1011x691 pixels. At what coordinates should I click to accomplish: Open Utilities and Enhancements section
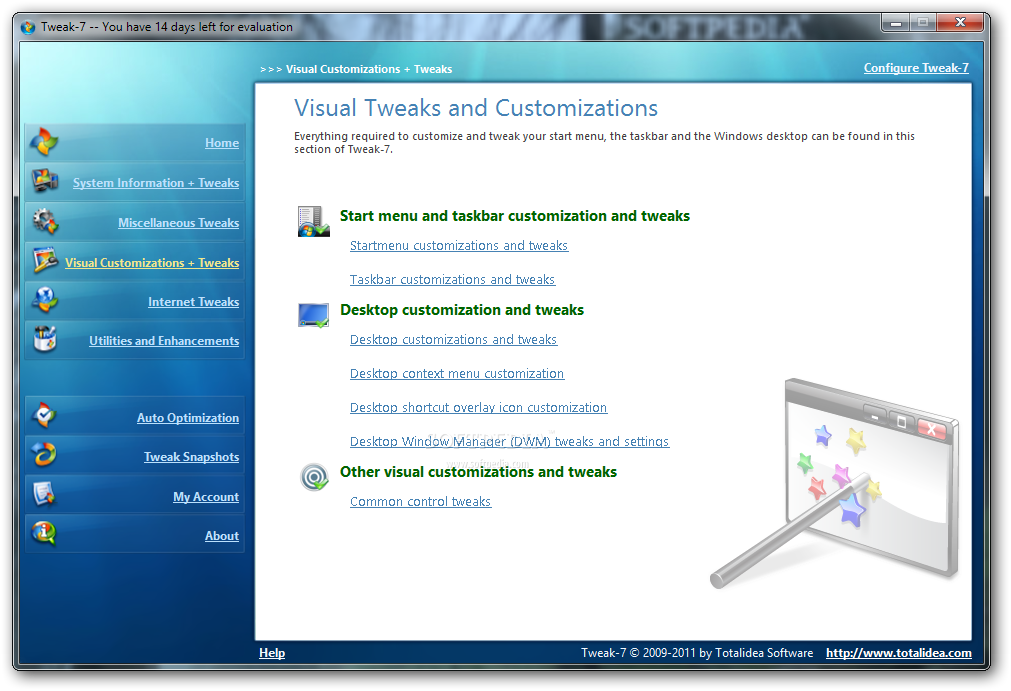pyautogui.click(x=164, y=341)
